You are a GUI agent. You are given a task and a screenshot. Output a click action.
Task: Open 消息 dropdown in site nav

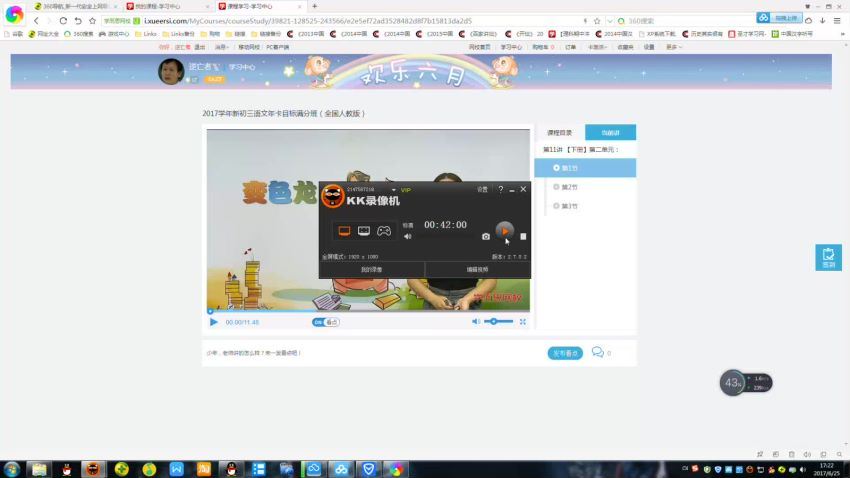pos(221,47)
